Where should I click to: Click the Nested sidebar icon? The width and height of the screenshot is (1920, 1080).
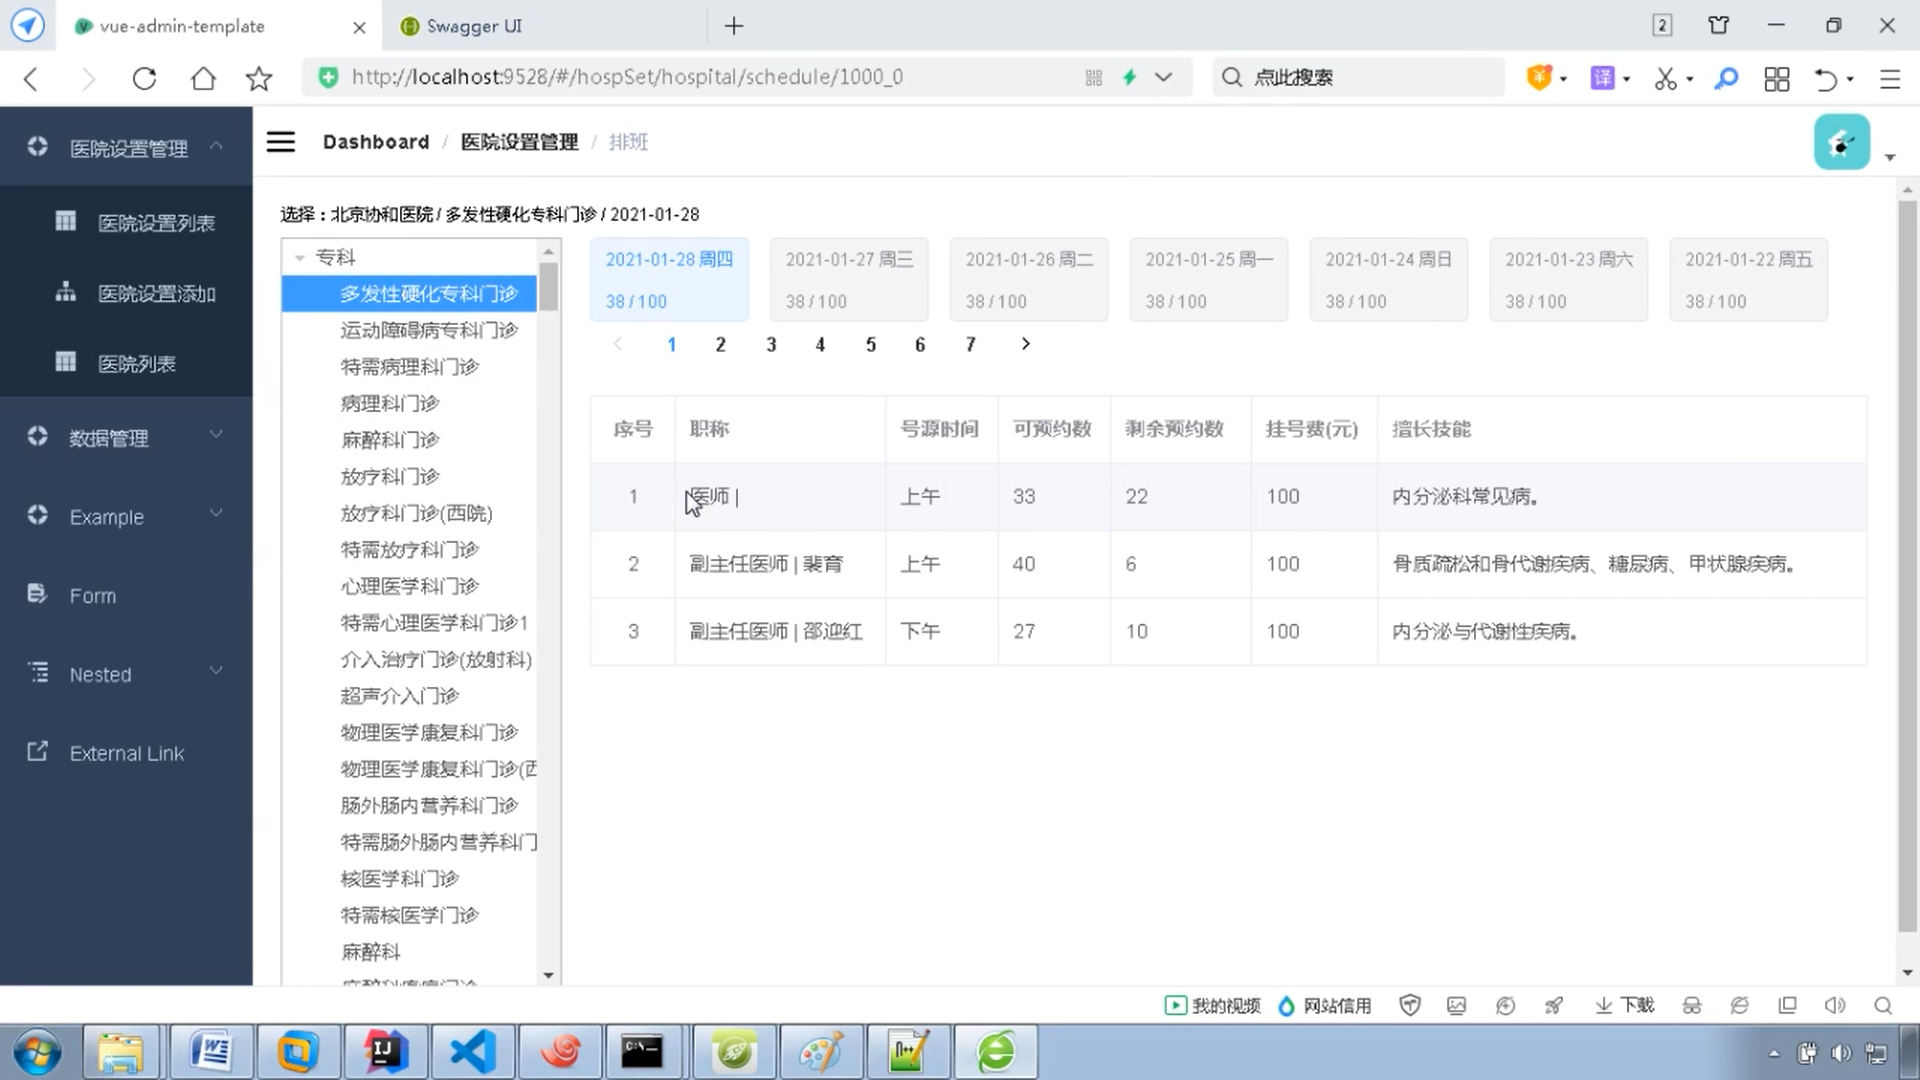click(36, 673)
